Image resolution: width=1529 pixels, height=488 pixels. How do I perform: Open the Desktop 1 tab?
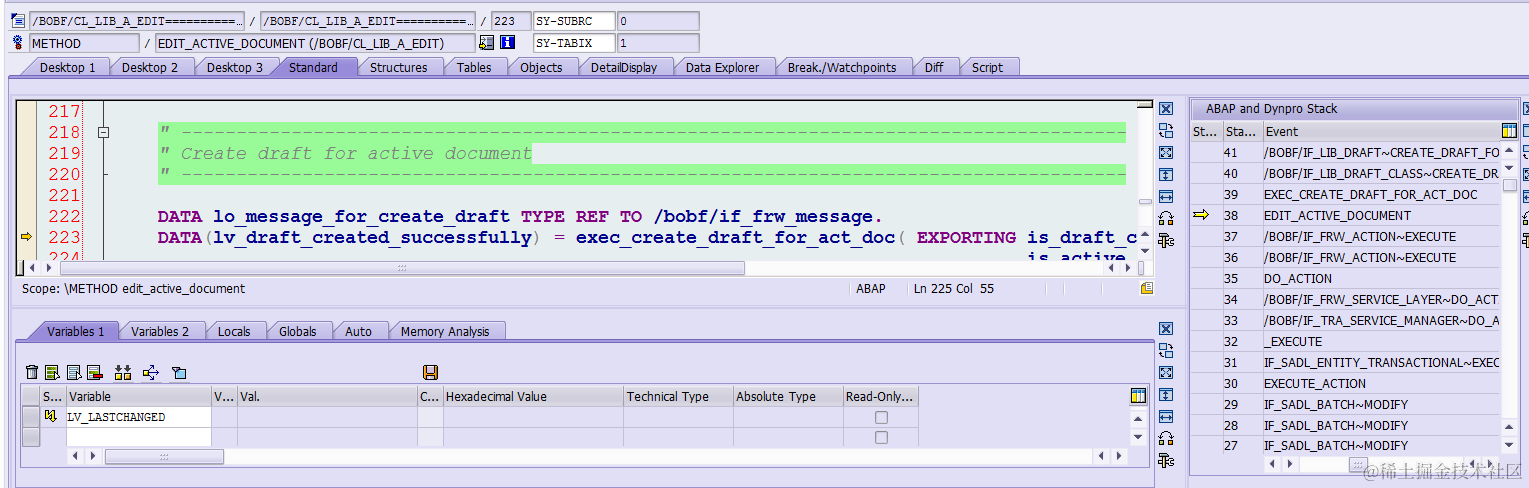(67, 67)
